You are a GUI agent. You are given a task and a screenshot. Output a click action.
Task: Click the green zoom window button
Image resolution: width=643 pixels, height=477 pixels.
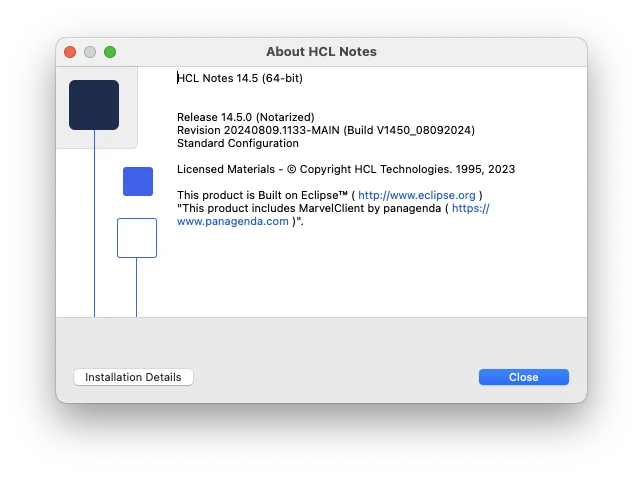[x=110, y=52]
